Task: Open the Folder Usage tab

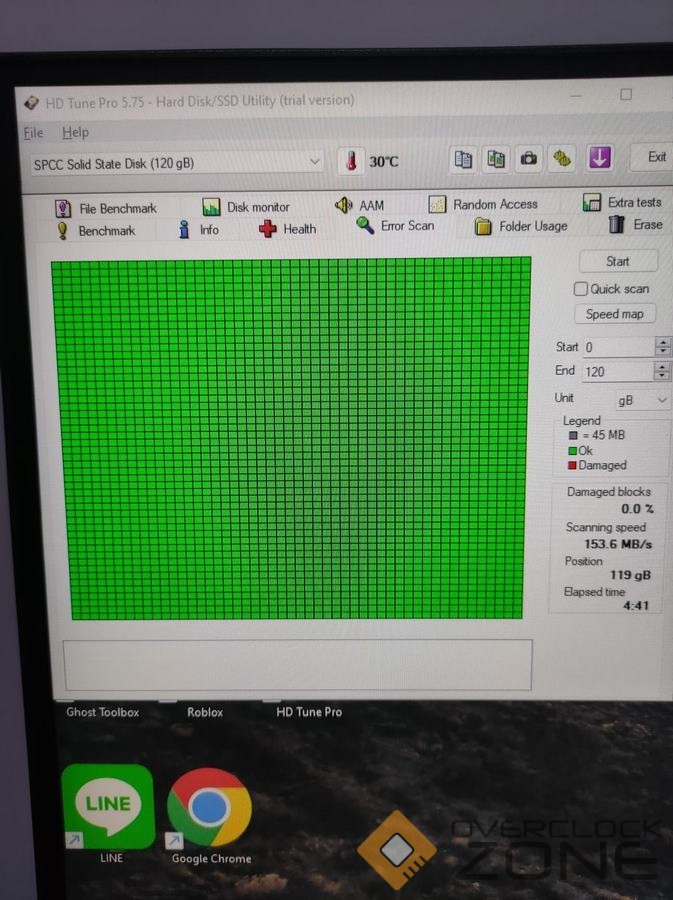Action: click(521, 226)
